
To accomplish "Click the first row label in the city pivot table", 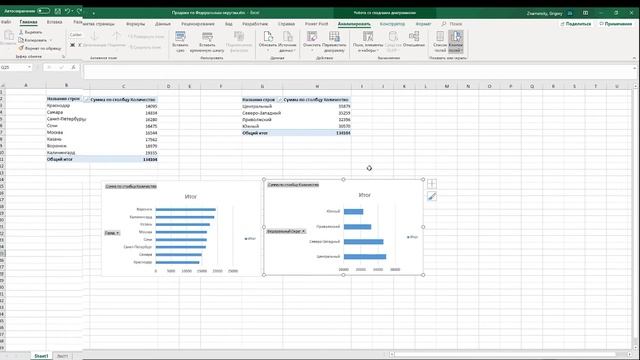I will 58,106.
